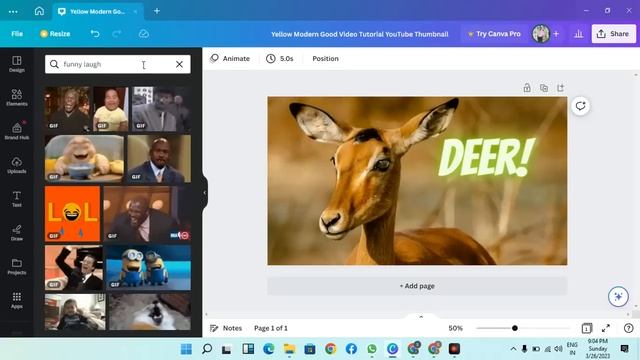
Task: Click the Resize button
Action: (55, 34)
